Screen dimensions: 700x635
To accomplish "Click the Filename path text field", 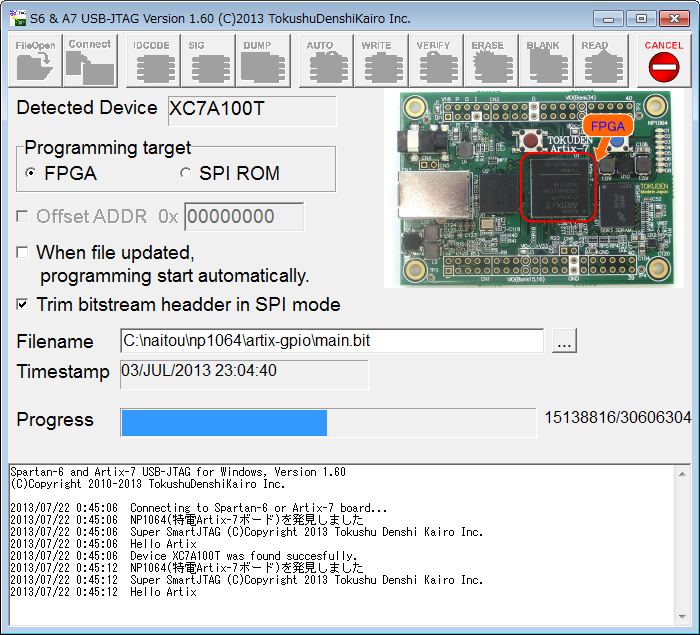I will click(x=330, y=341).
